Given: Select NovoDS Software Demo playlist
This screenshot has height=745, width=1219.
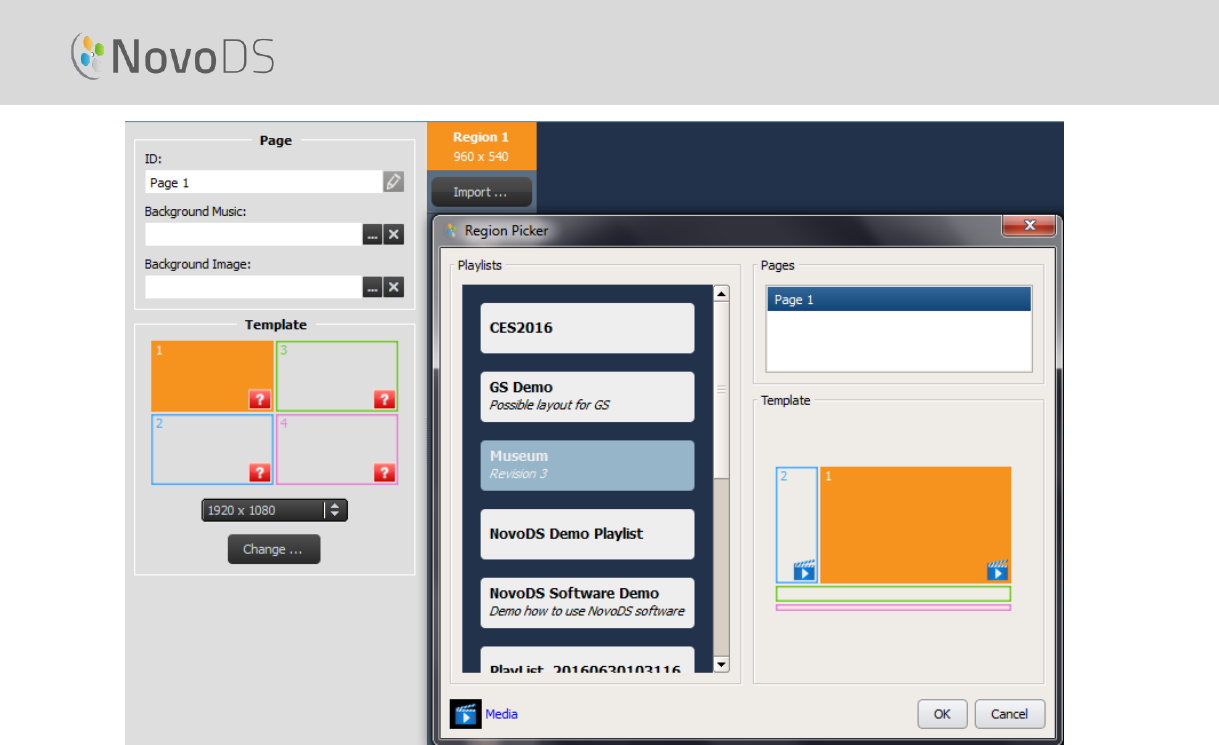Looking at the screenshot, I should point(587,602).
